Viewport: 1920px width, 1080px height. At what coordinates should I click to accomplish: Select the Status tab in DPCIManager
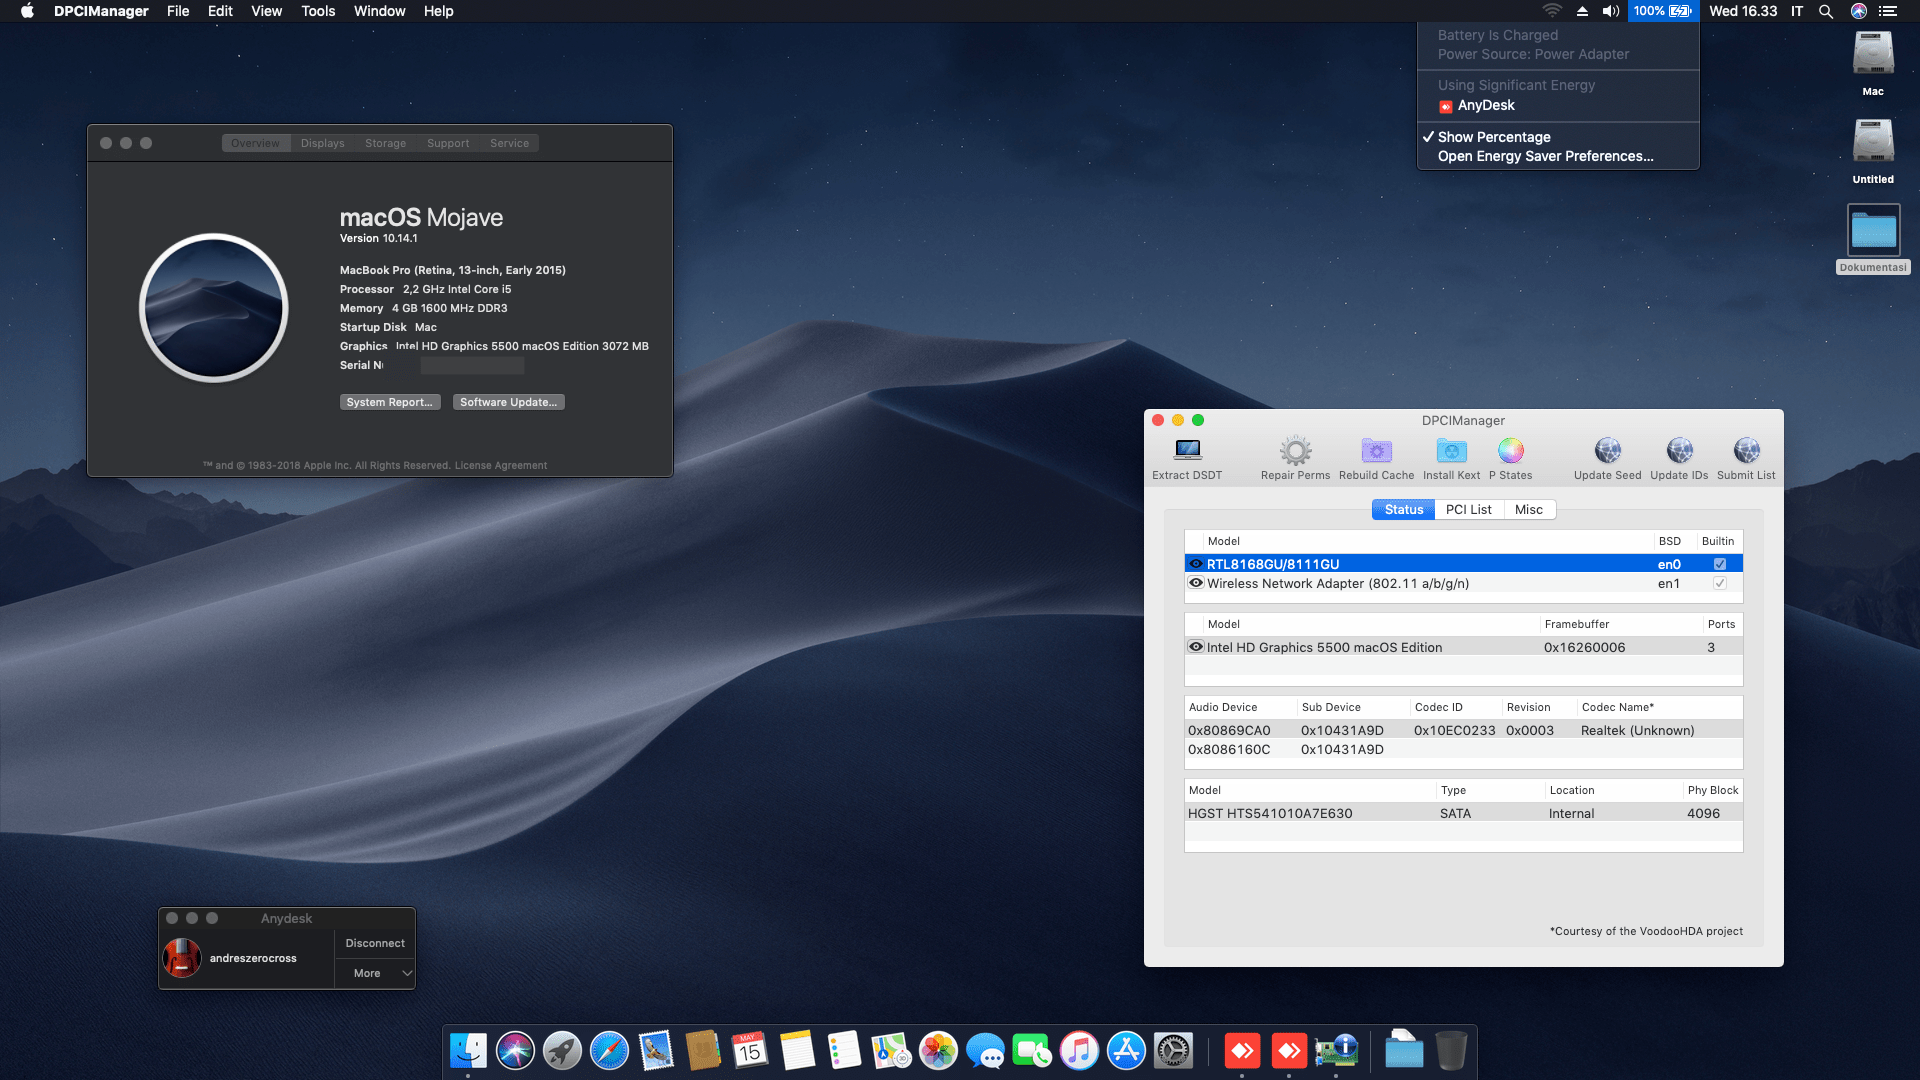(x=1403, y=509)
